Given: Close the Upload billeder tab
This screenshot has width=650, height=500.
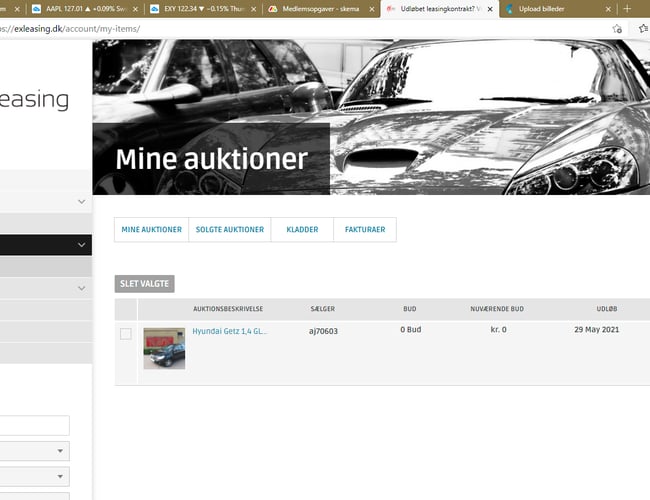Looking at the screenshot, I should [x=608, y=9].
